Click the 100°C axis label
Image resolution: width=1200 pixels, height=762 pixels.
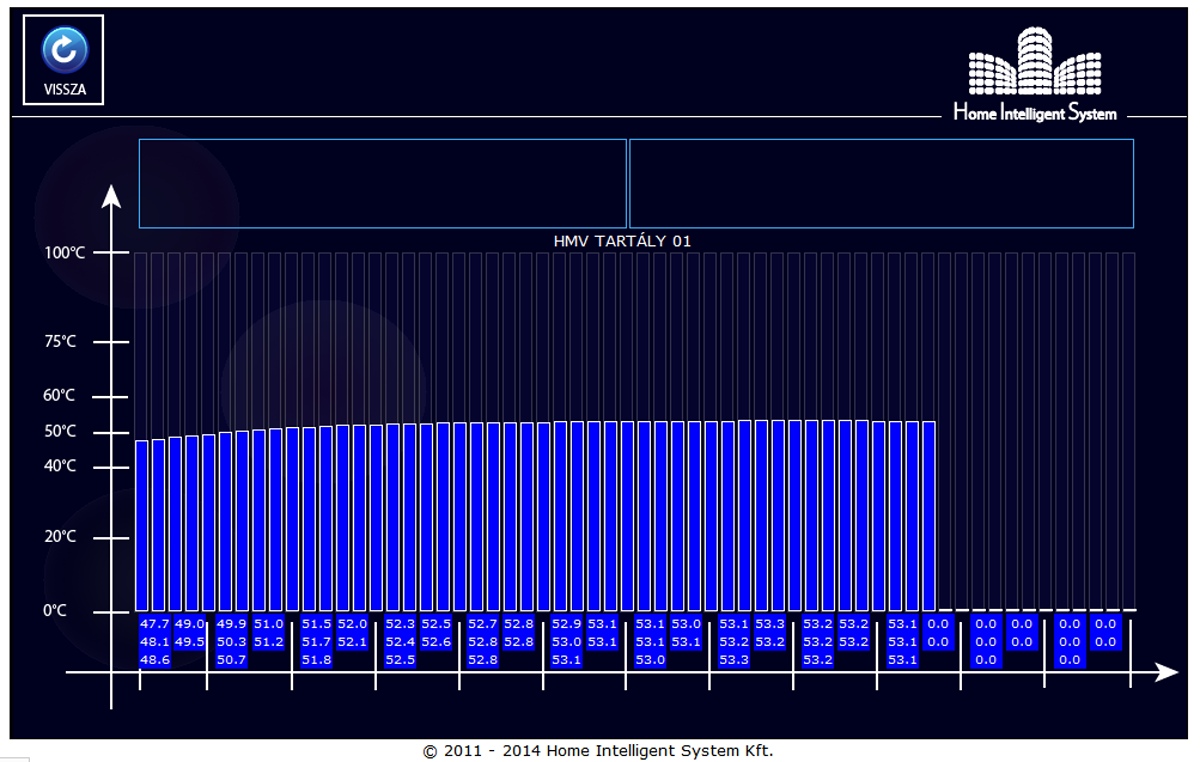(x=65, y=253)
